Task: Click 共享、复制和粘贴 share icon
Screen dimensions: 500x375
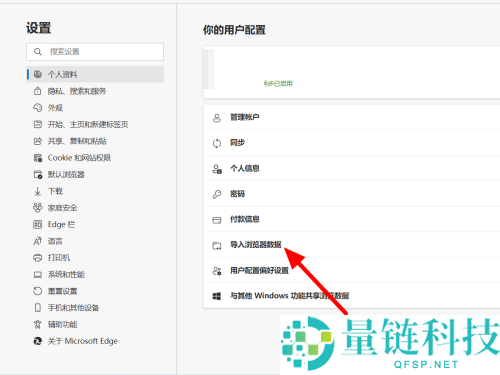Action: [x=38, y=141]
